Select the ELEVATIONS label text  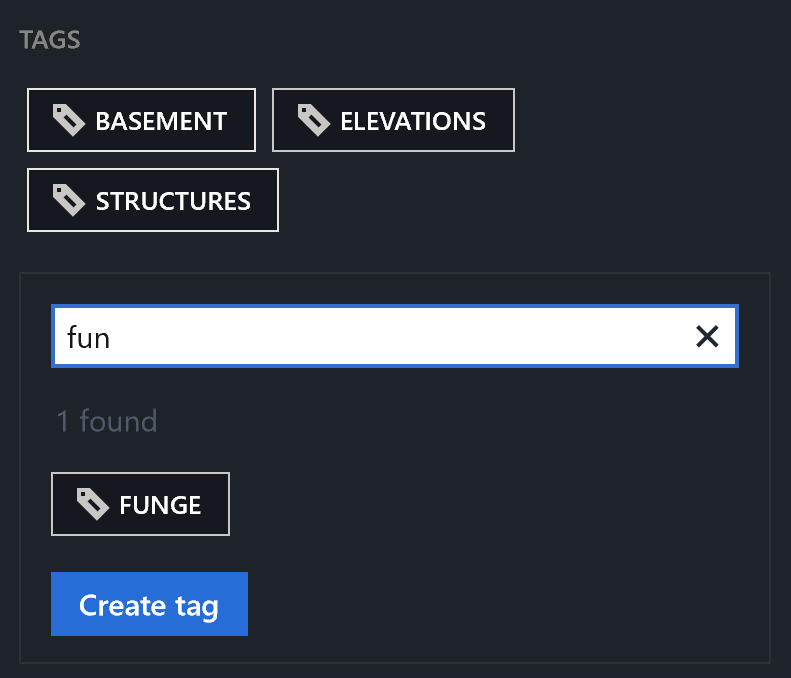click(x=413, y=121)
